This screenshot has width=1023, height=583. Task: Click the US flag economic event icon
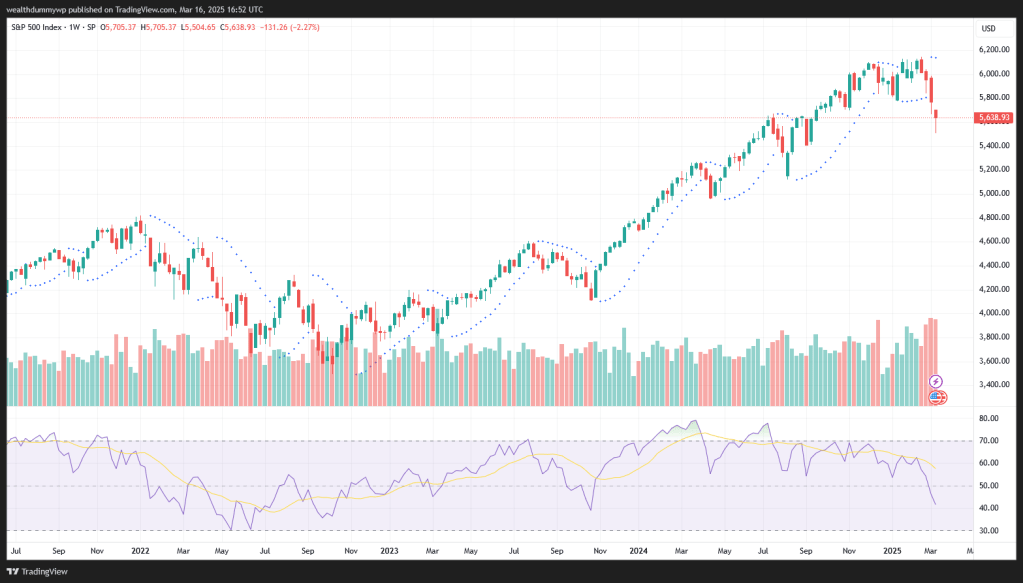click(937, 397)
